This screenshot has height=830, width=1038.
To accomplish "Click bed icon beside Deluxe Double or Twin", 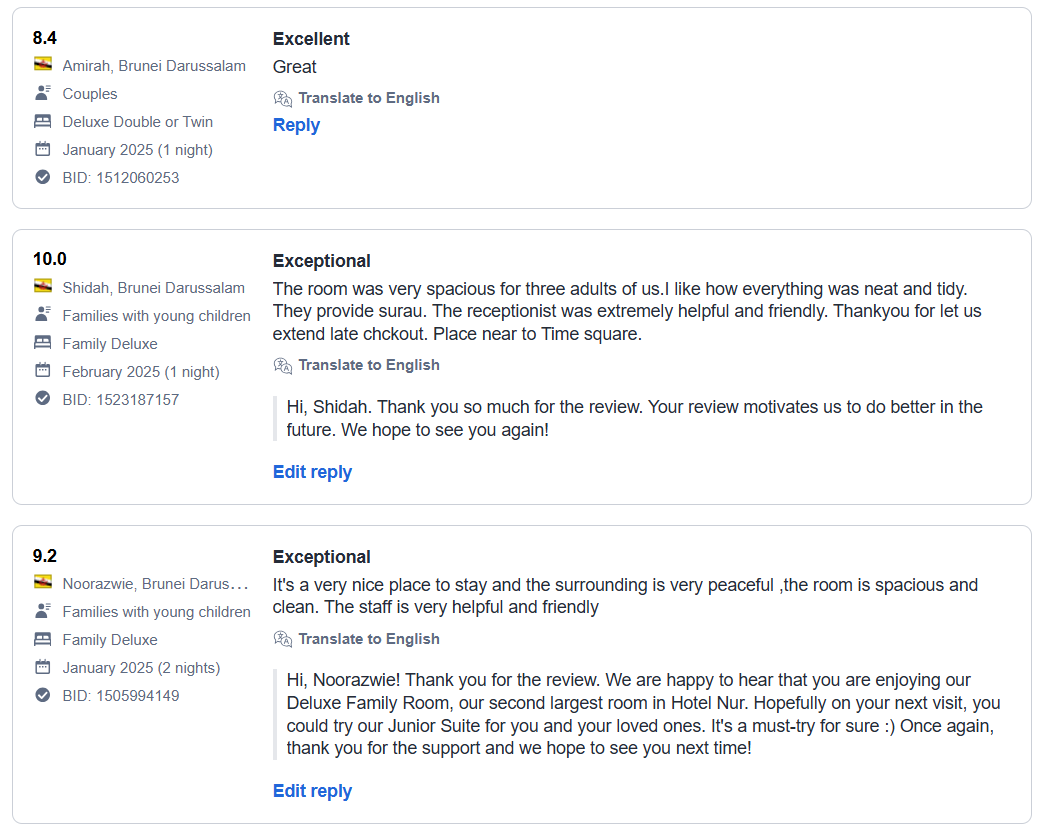I will [x=42, y=121].
